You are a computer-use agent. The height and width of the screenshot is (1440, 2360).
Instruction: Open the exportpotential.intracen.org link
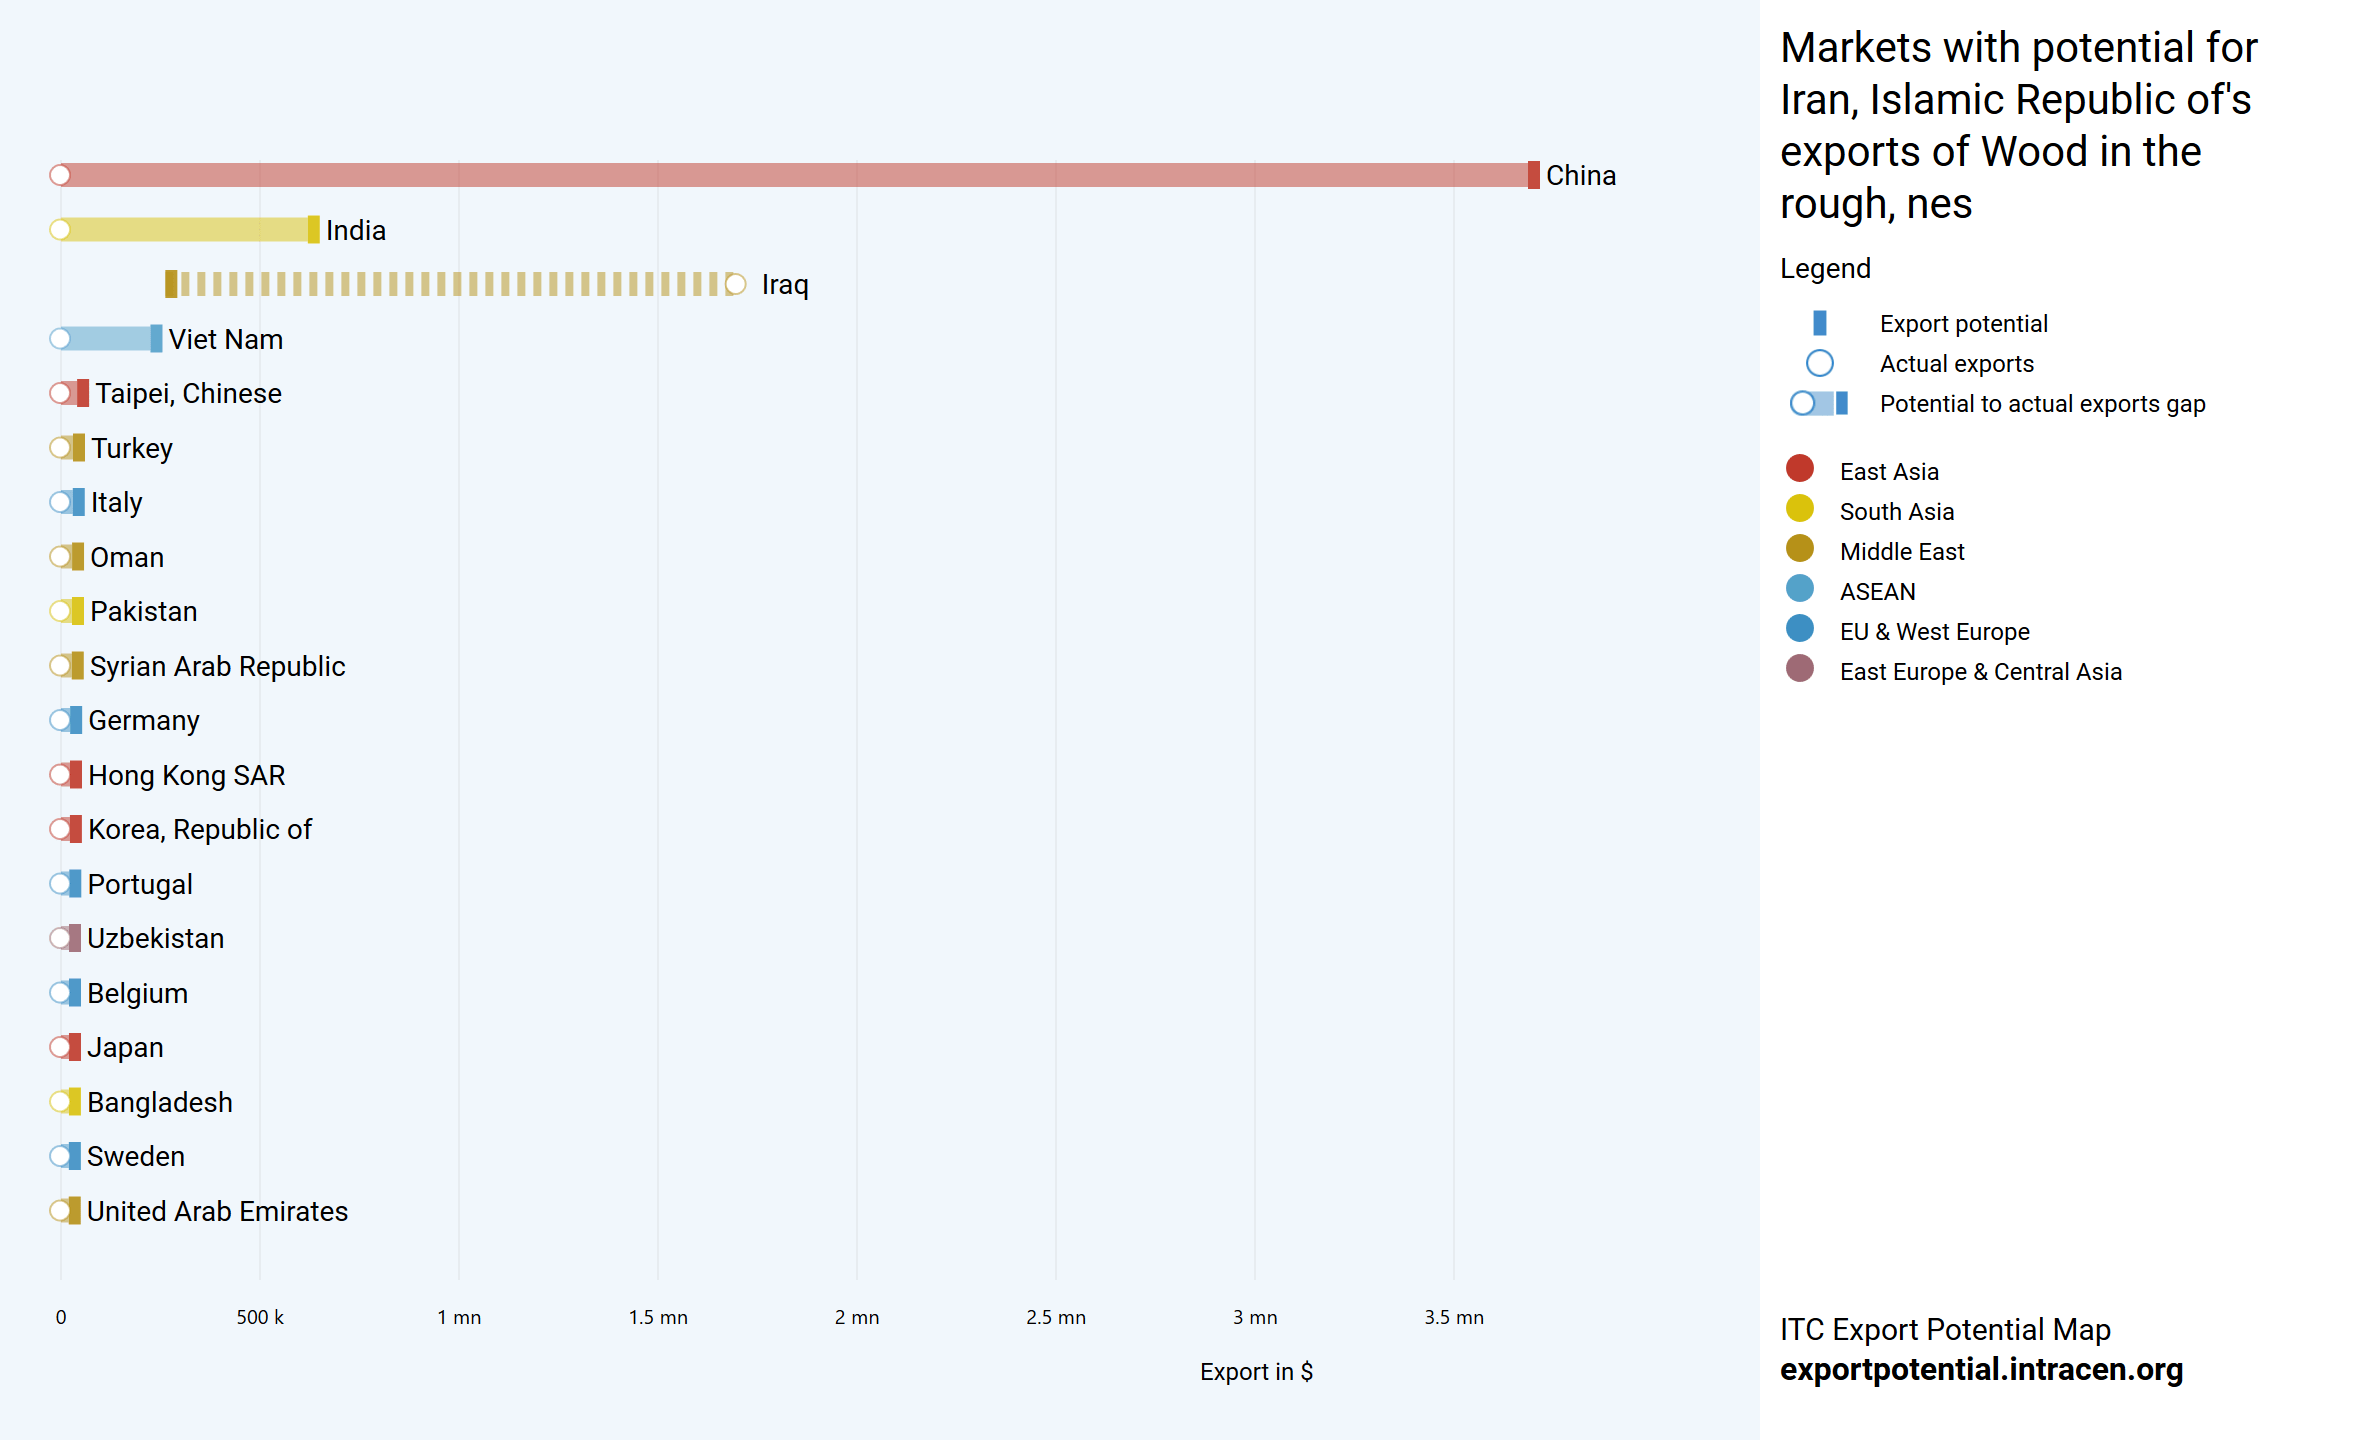point(1980,1369)
